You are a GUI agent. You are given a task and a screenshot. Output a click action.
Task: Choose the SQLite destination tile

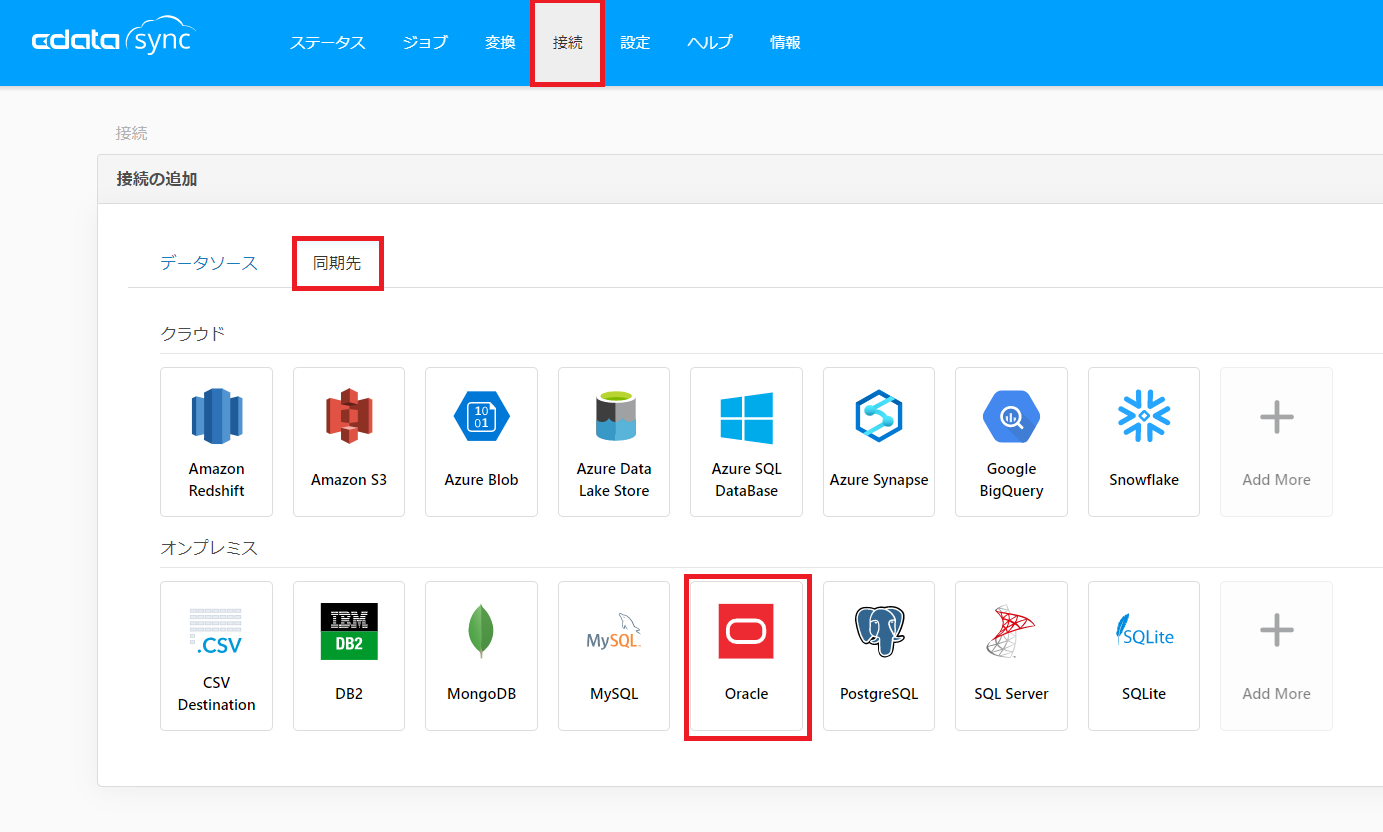(1144, 656)
